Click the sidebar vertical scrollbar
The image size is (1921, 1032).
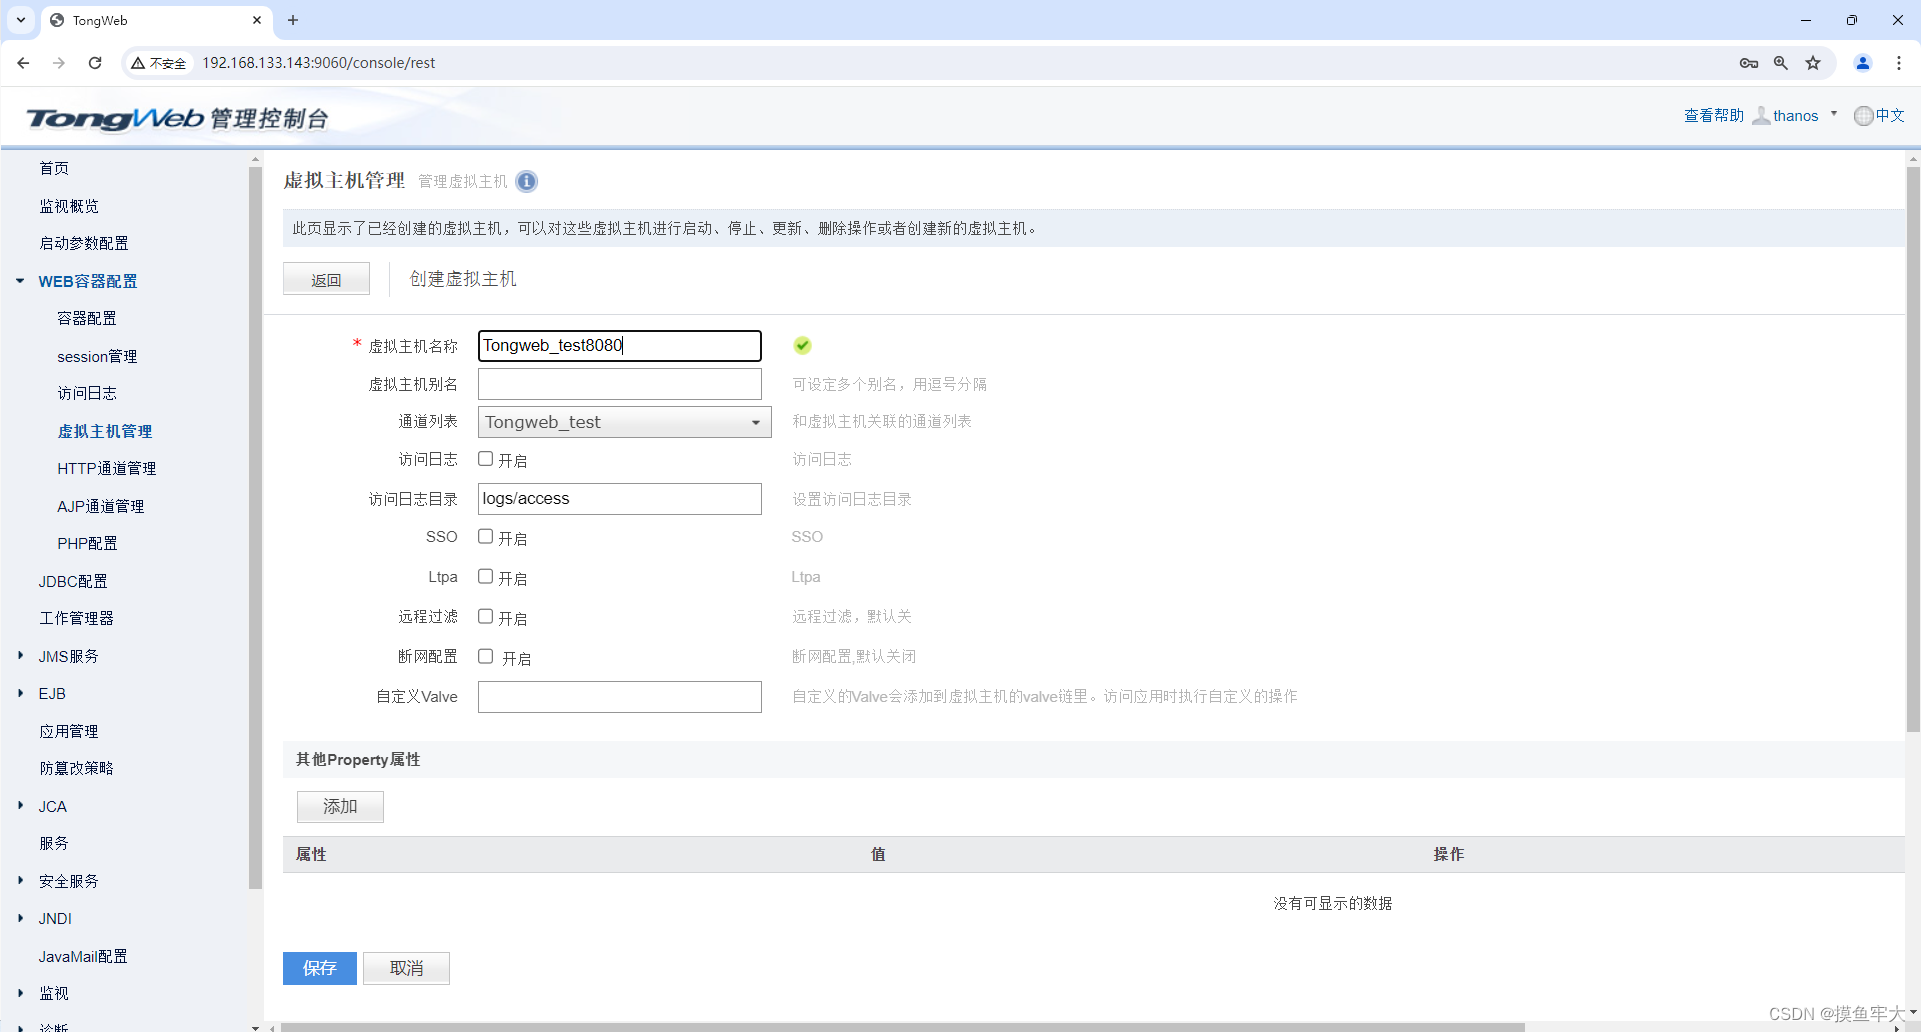[255, 527]
